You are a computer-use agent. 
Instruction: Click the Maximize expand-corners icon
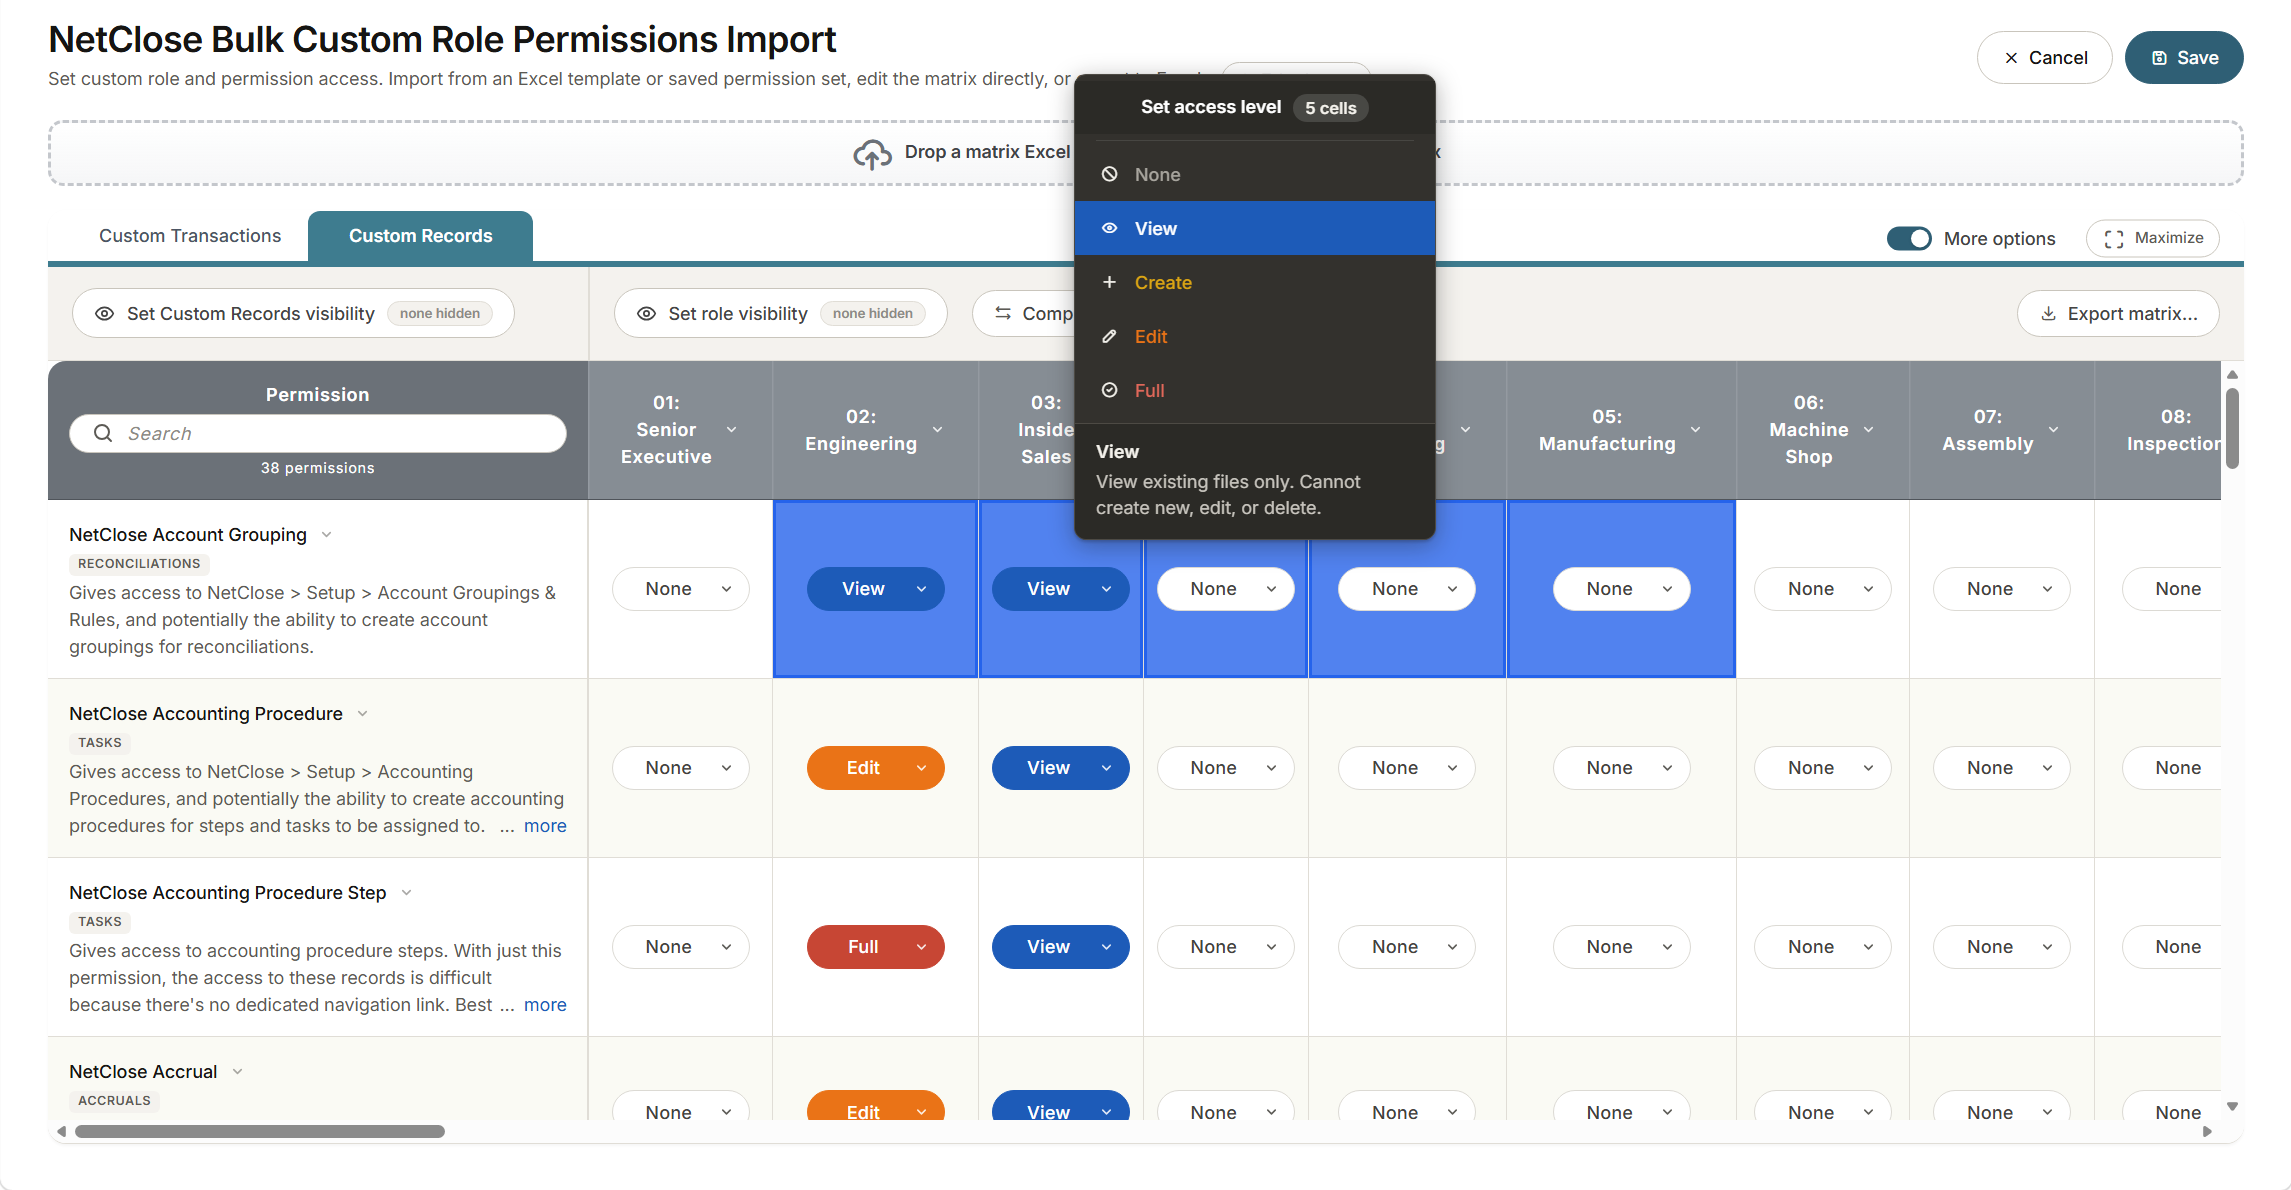(2113, 239)
